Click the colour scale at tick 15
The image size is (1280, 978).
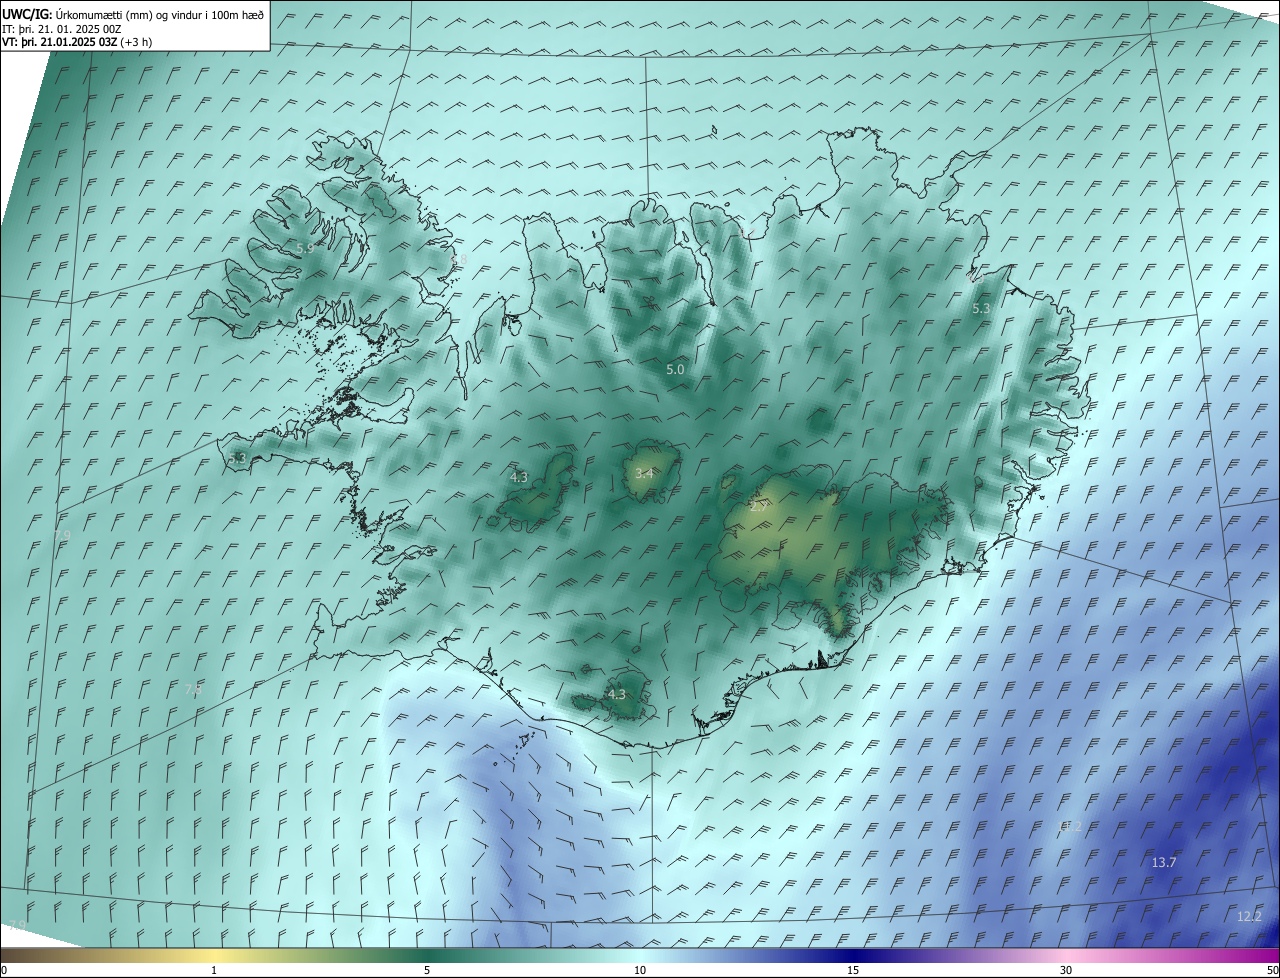(x=853, y=970)
